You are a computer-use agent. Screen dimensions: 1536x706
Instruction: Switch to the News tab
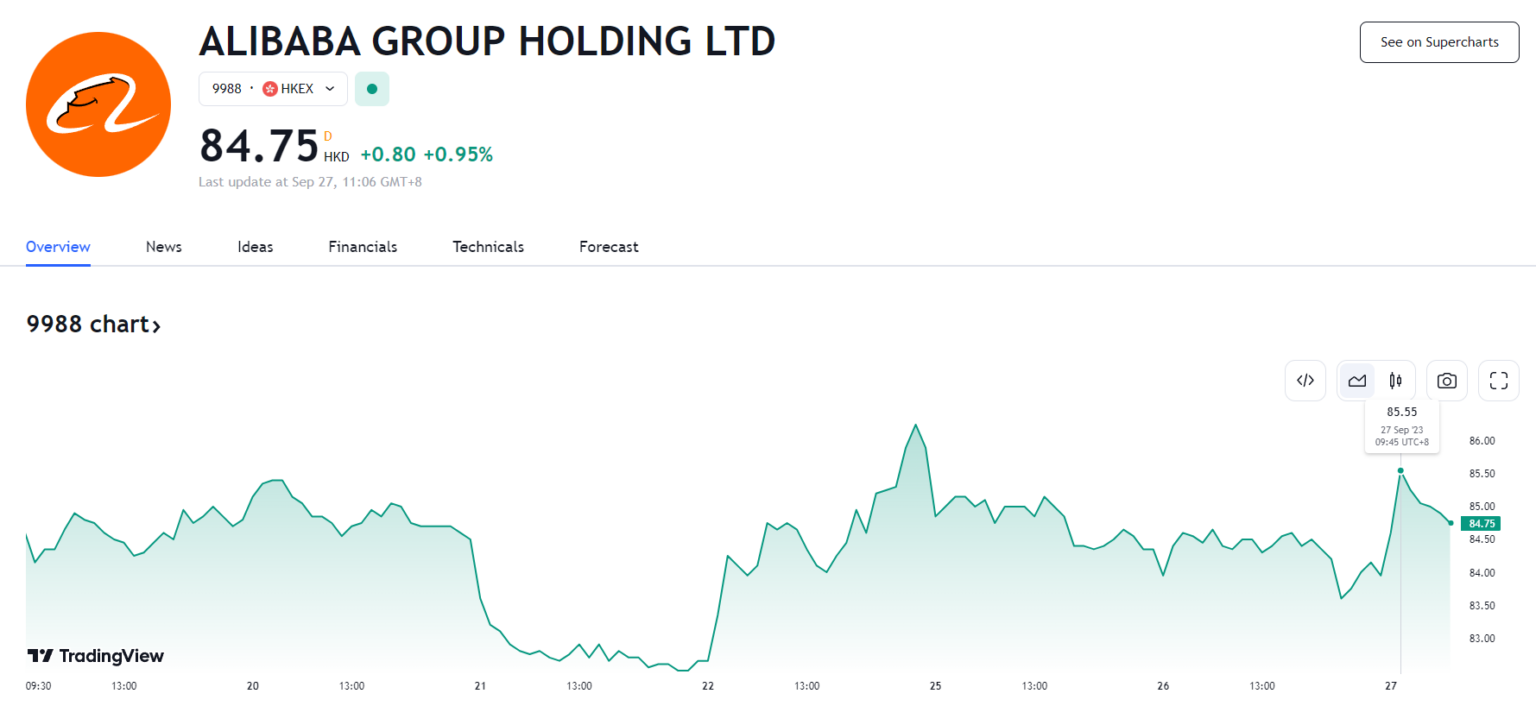click(x=164, y=246)
